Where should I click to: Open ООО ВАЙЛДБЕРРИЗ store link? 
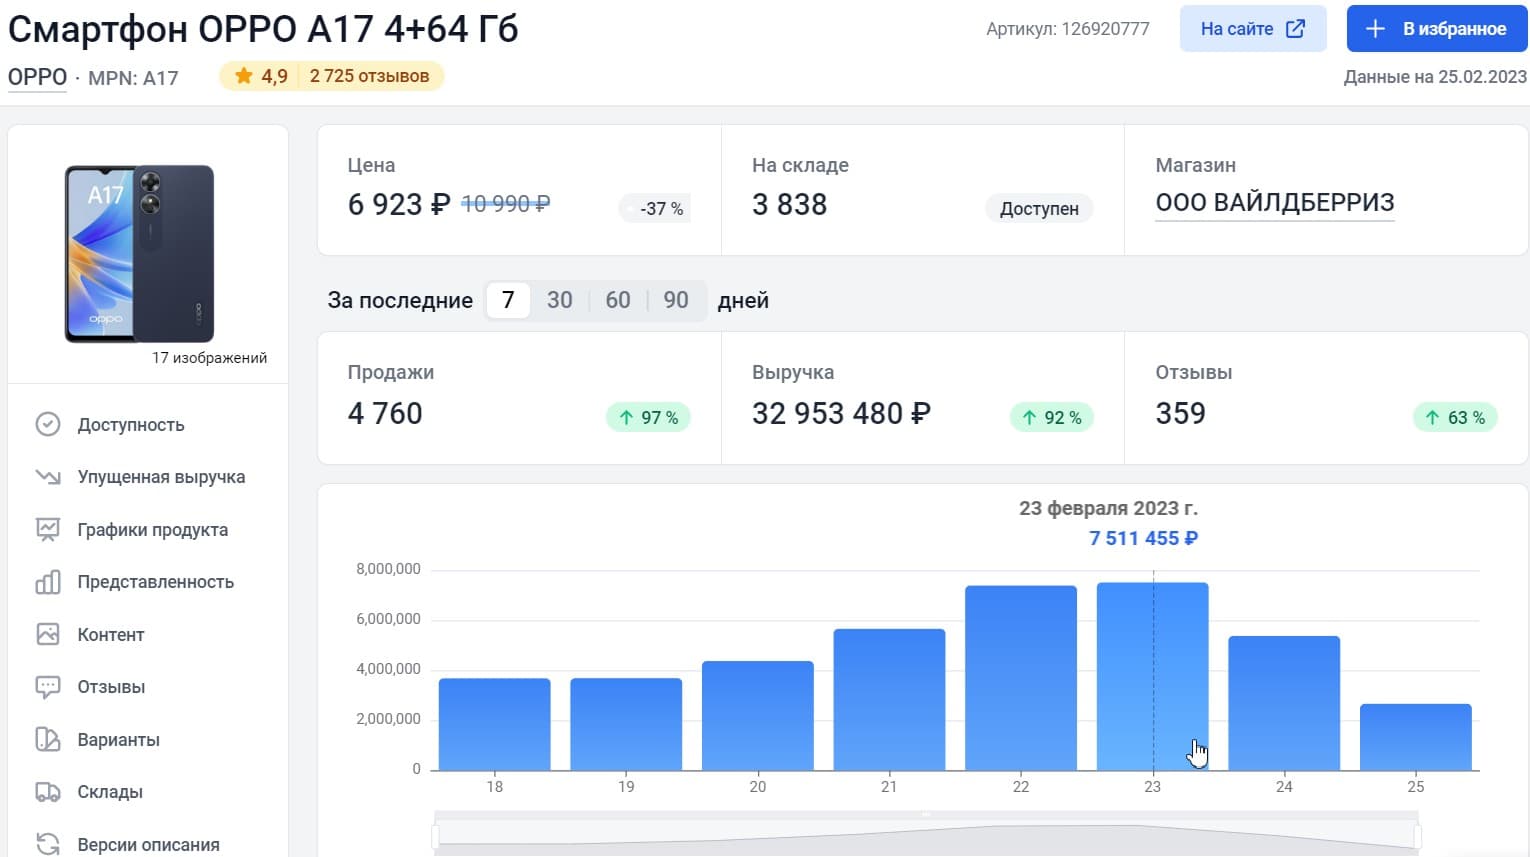click(1275, 203)
